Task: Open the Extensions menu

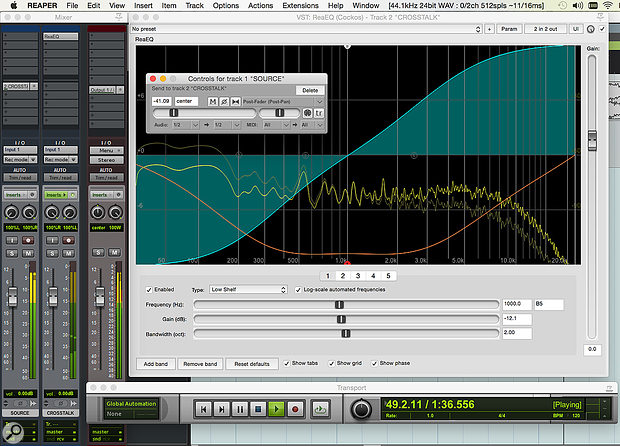Action: pos(300,6)
